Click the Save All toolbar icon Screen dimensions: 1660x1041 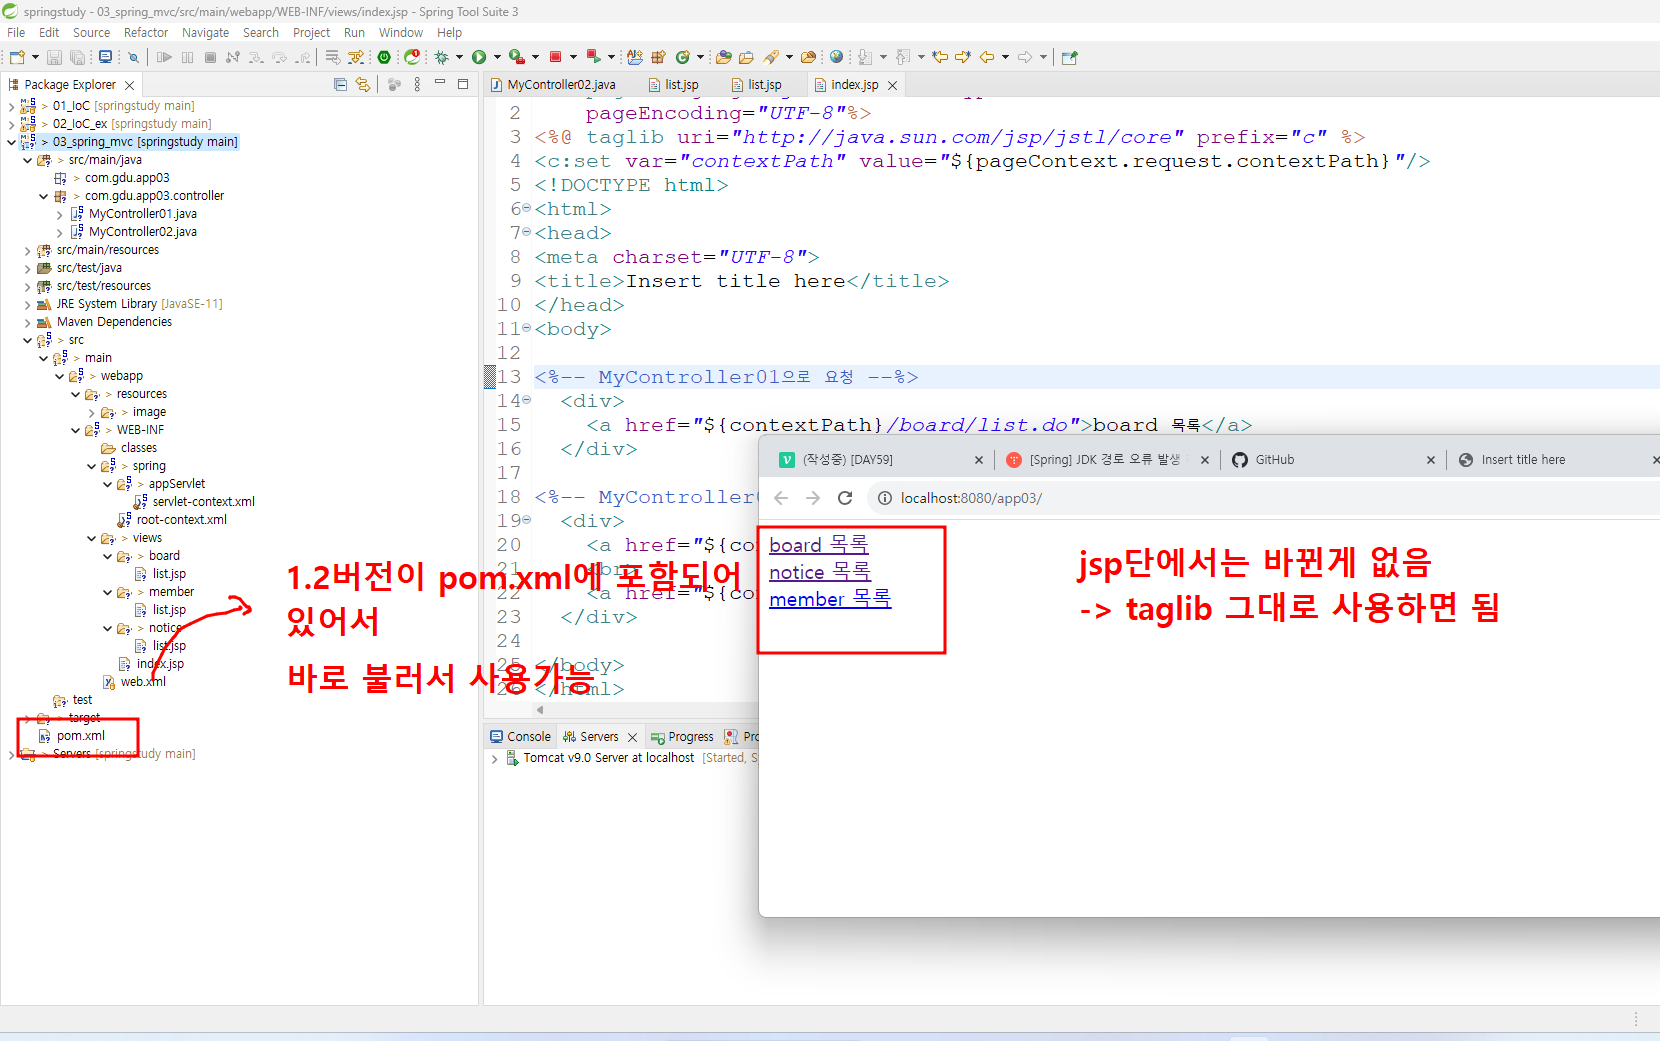tap(77, 57)
